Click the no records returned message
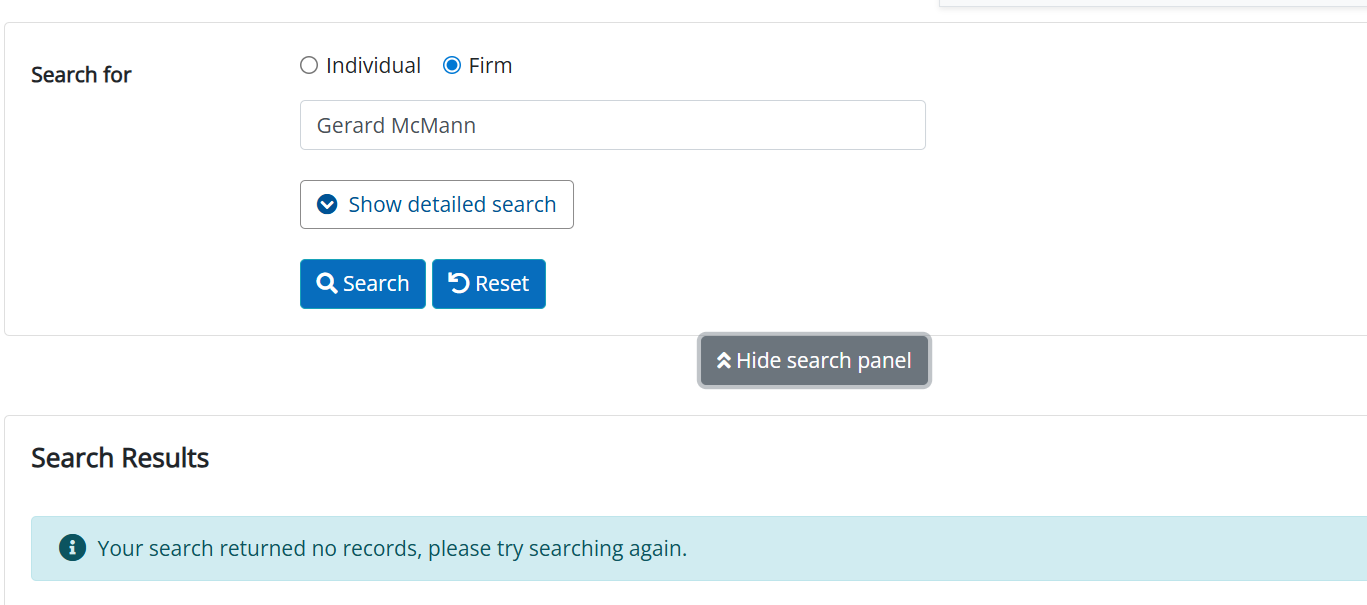 392,548
